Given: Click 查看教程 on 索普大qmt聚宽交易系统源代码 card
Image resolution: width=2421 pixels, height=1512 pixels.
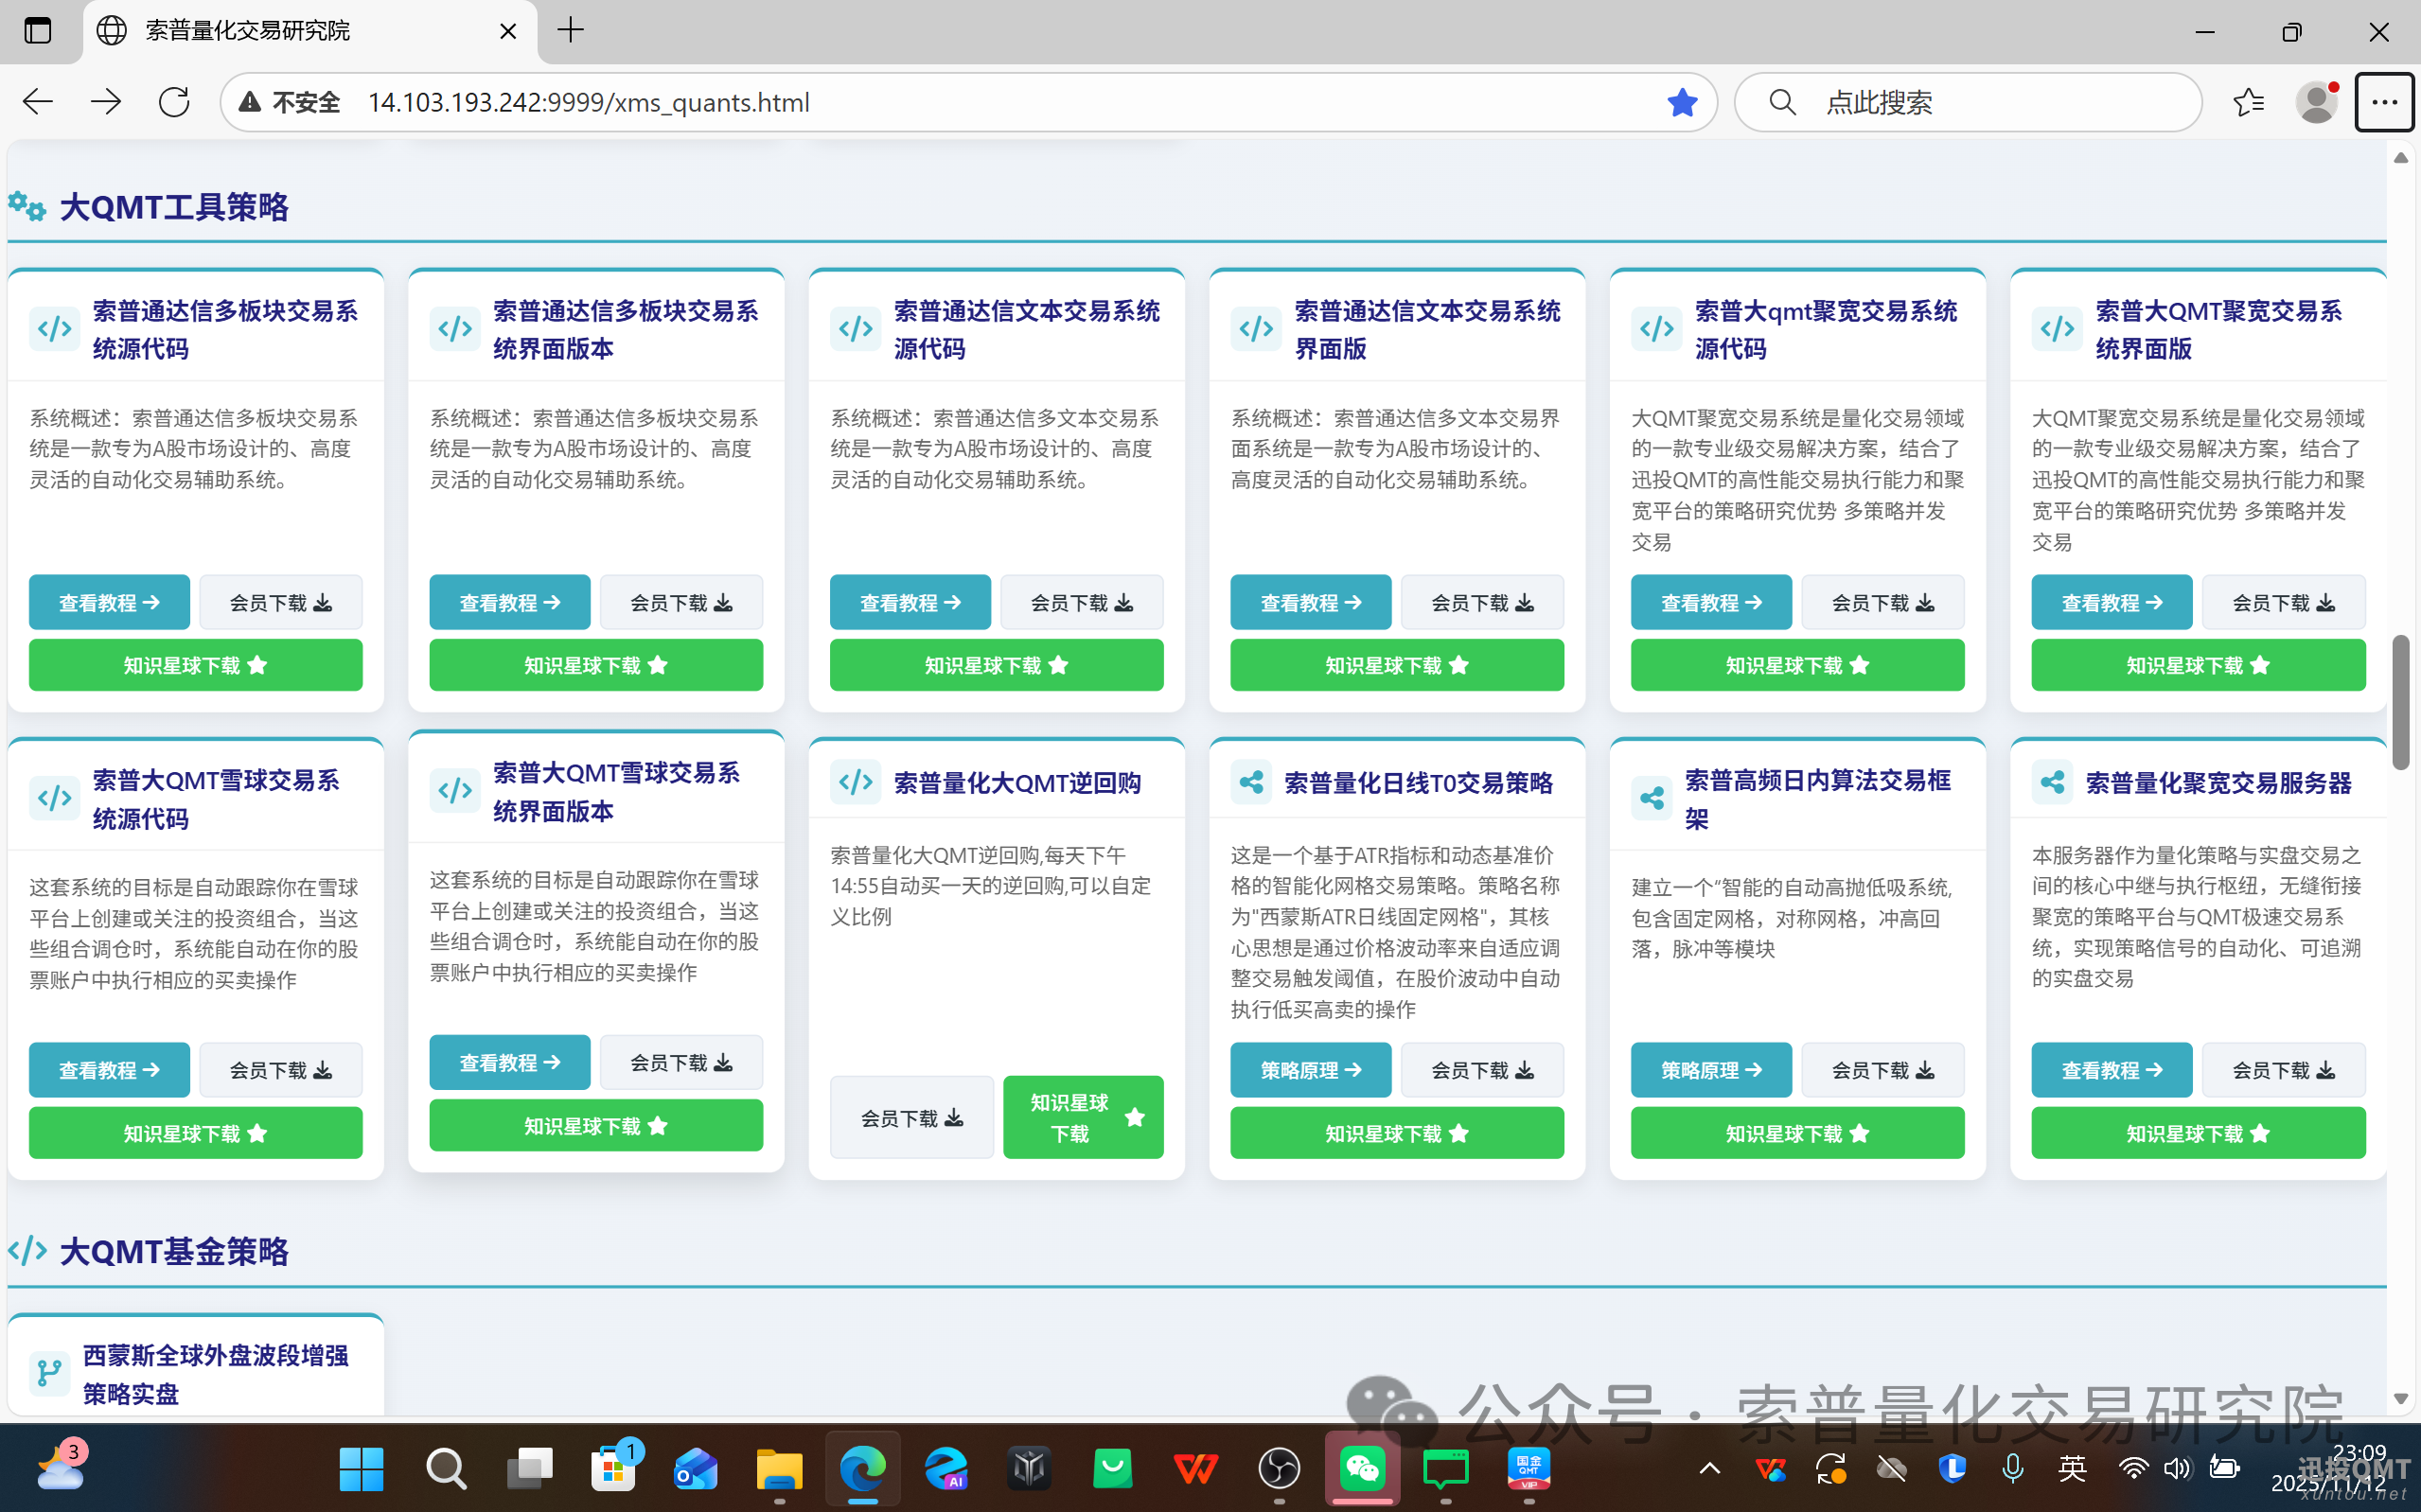Looking at the screenshot, I should [x=1711, y=601].
